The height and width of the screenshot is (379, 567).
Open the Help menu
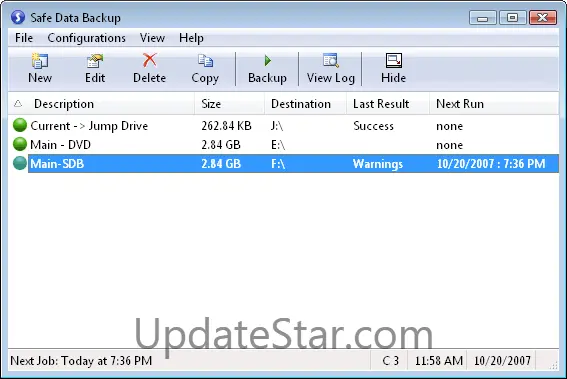[191, 38]
